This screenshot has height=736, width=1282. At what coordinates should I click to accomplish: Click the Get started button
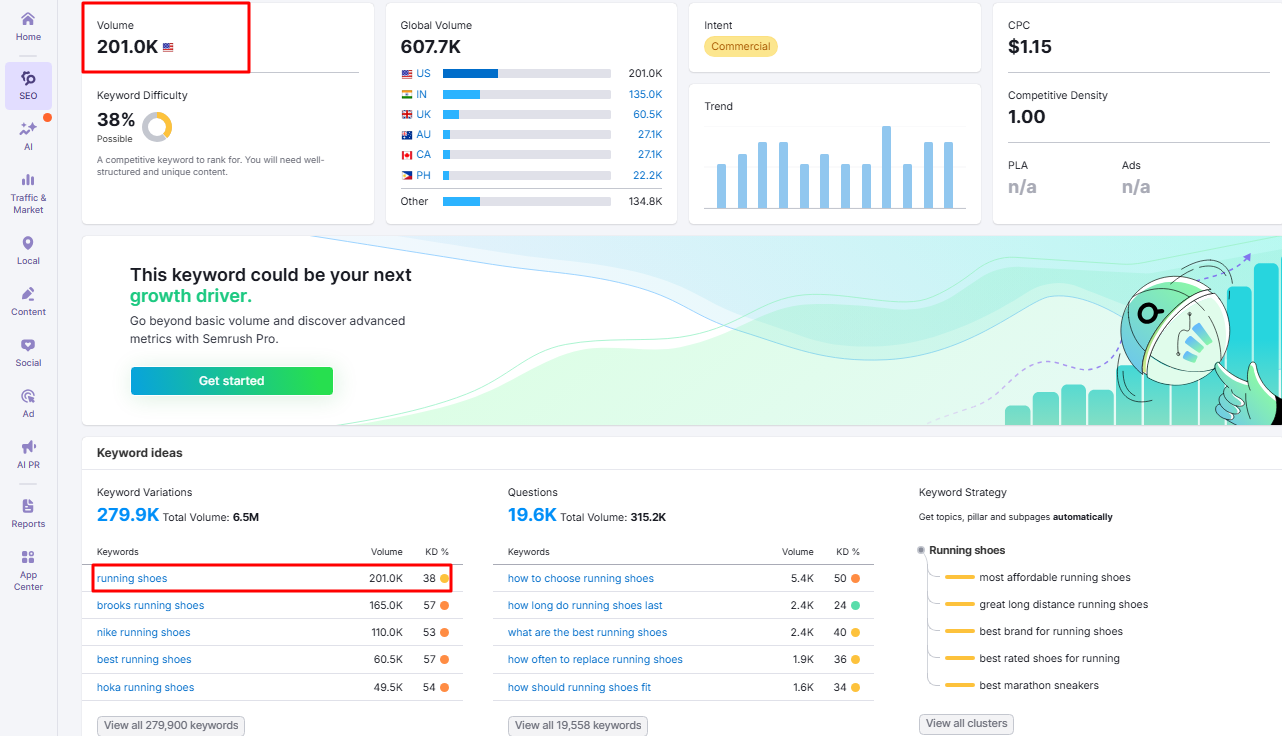231,381
